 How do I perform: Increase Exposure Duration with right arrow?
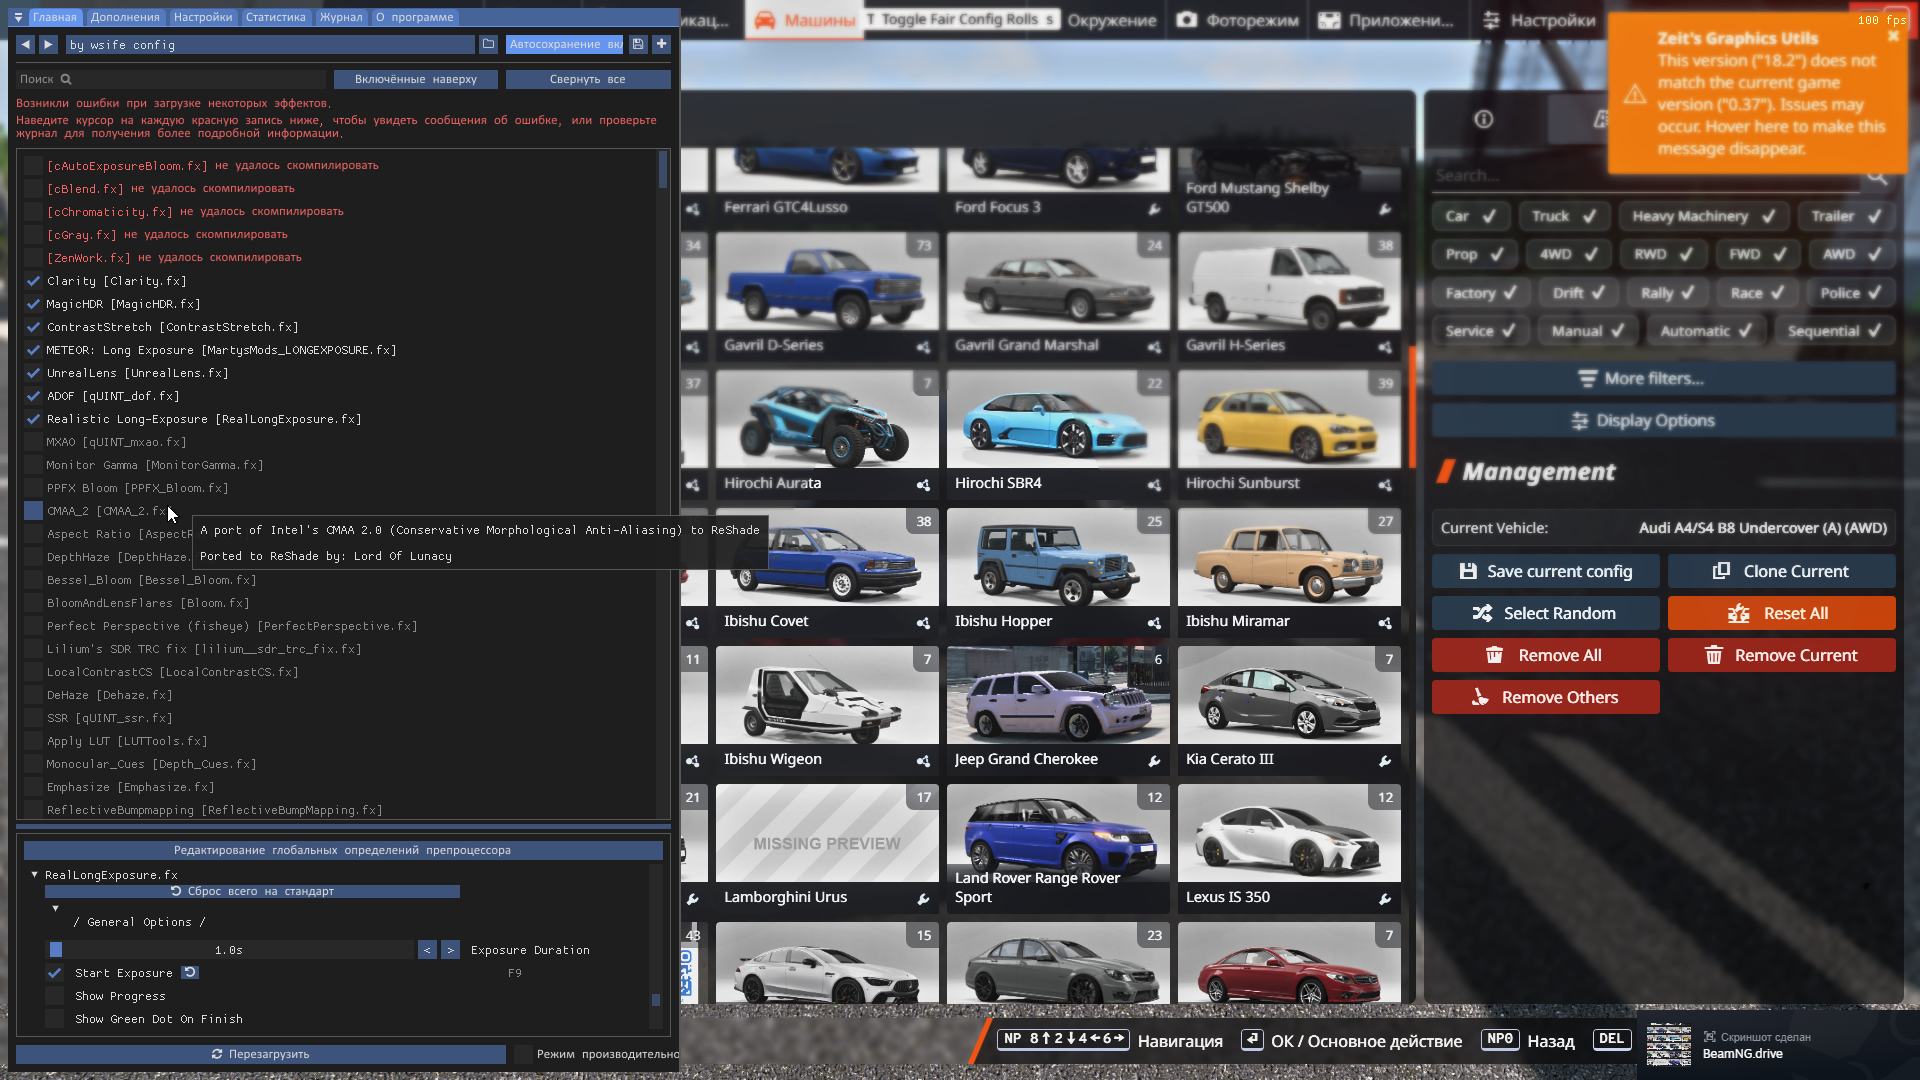point(451,950)
